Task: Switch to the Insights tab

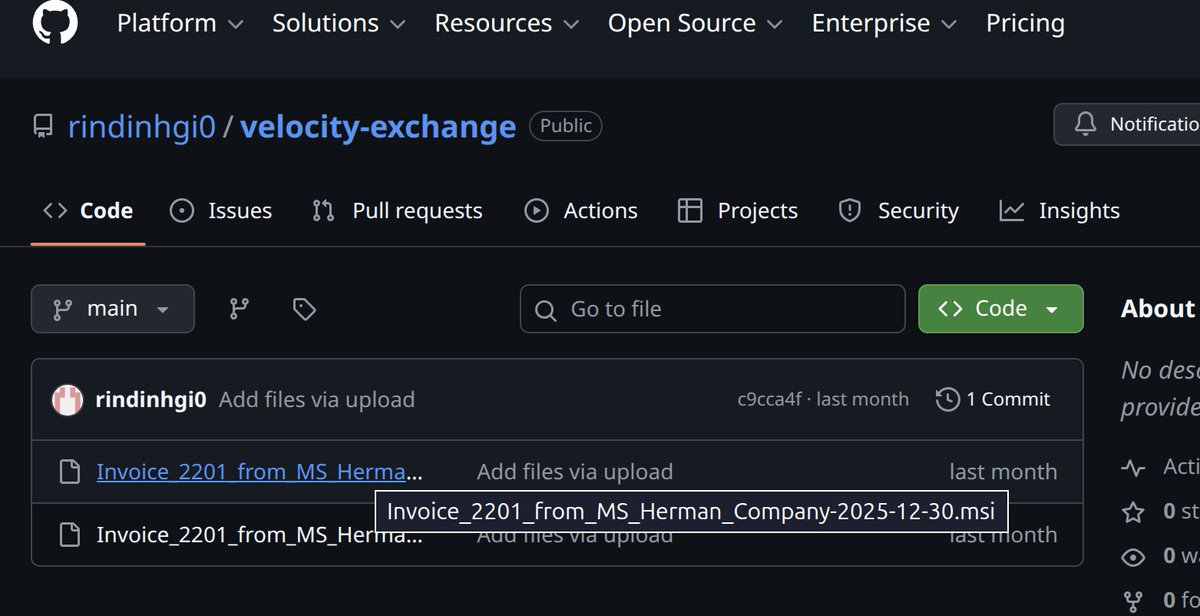Action: click(1060, 211)
